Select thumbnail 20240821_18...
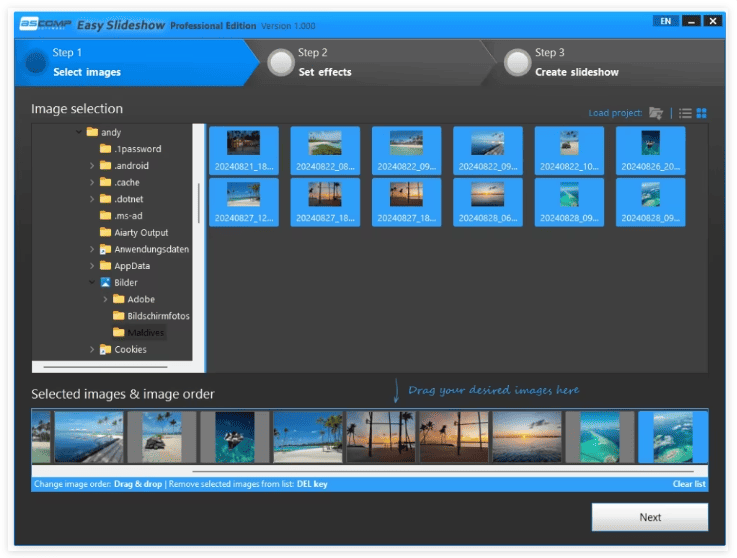The height and width of the screenshot is (558, 737). [x=244, y=151]
